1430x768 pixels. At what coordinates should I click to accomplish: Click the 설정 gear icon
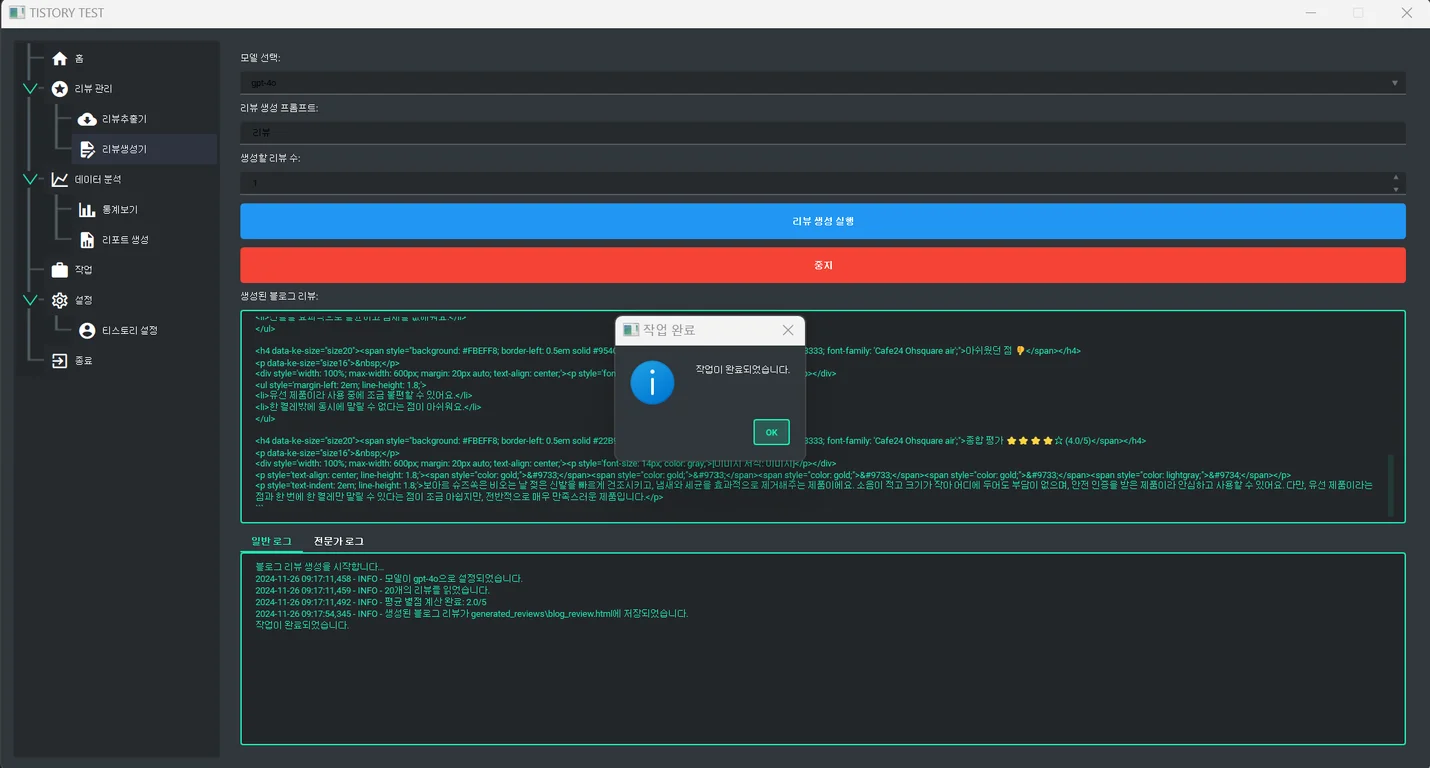60,300
